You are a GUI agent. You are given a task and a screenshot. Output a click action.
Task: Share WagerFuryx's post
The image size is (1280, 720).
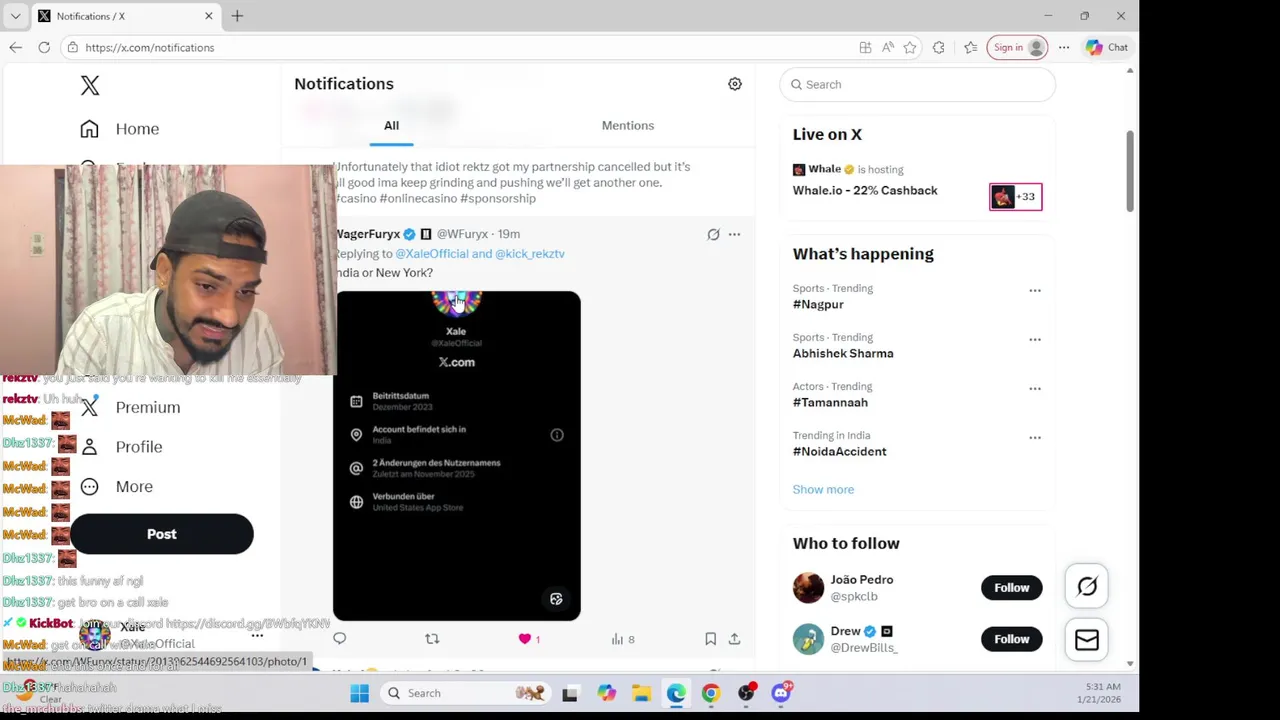[734, 639]
